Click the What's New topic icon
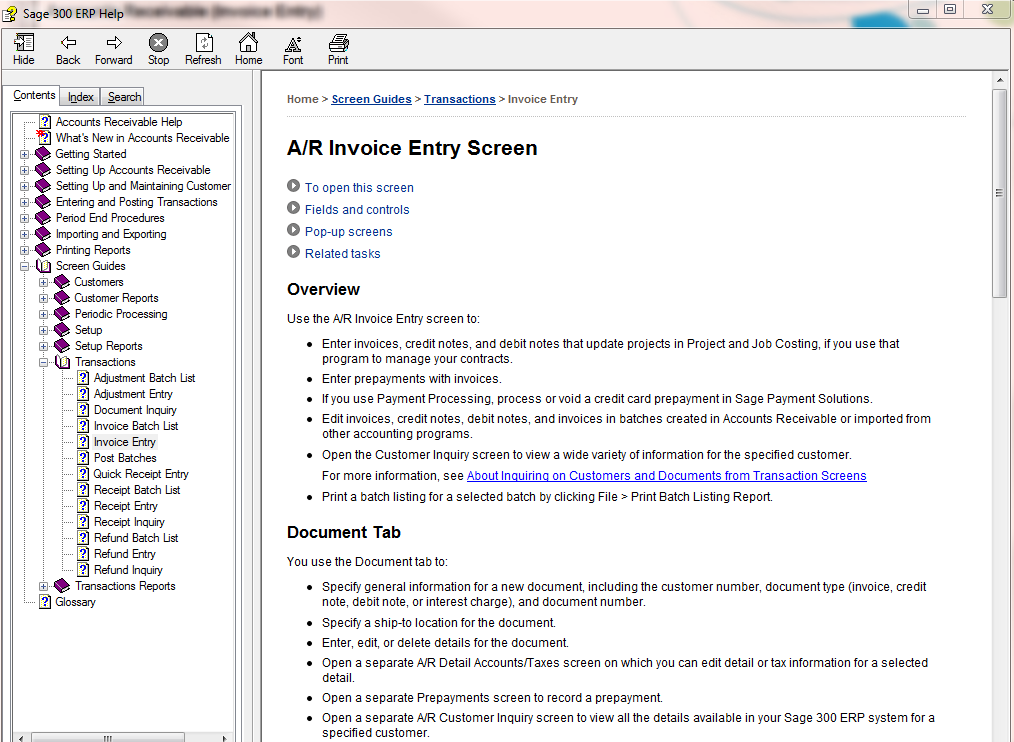The width and height of the screenshot is (1014, 742). [x=43, y=137]
